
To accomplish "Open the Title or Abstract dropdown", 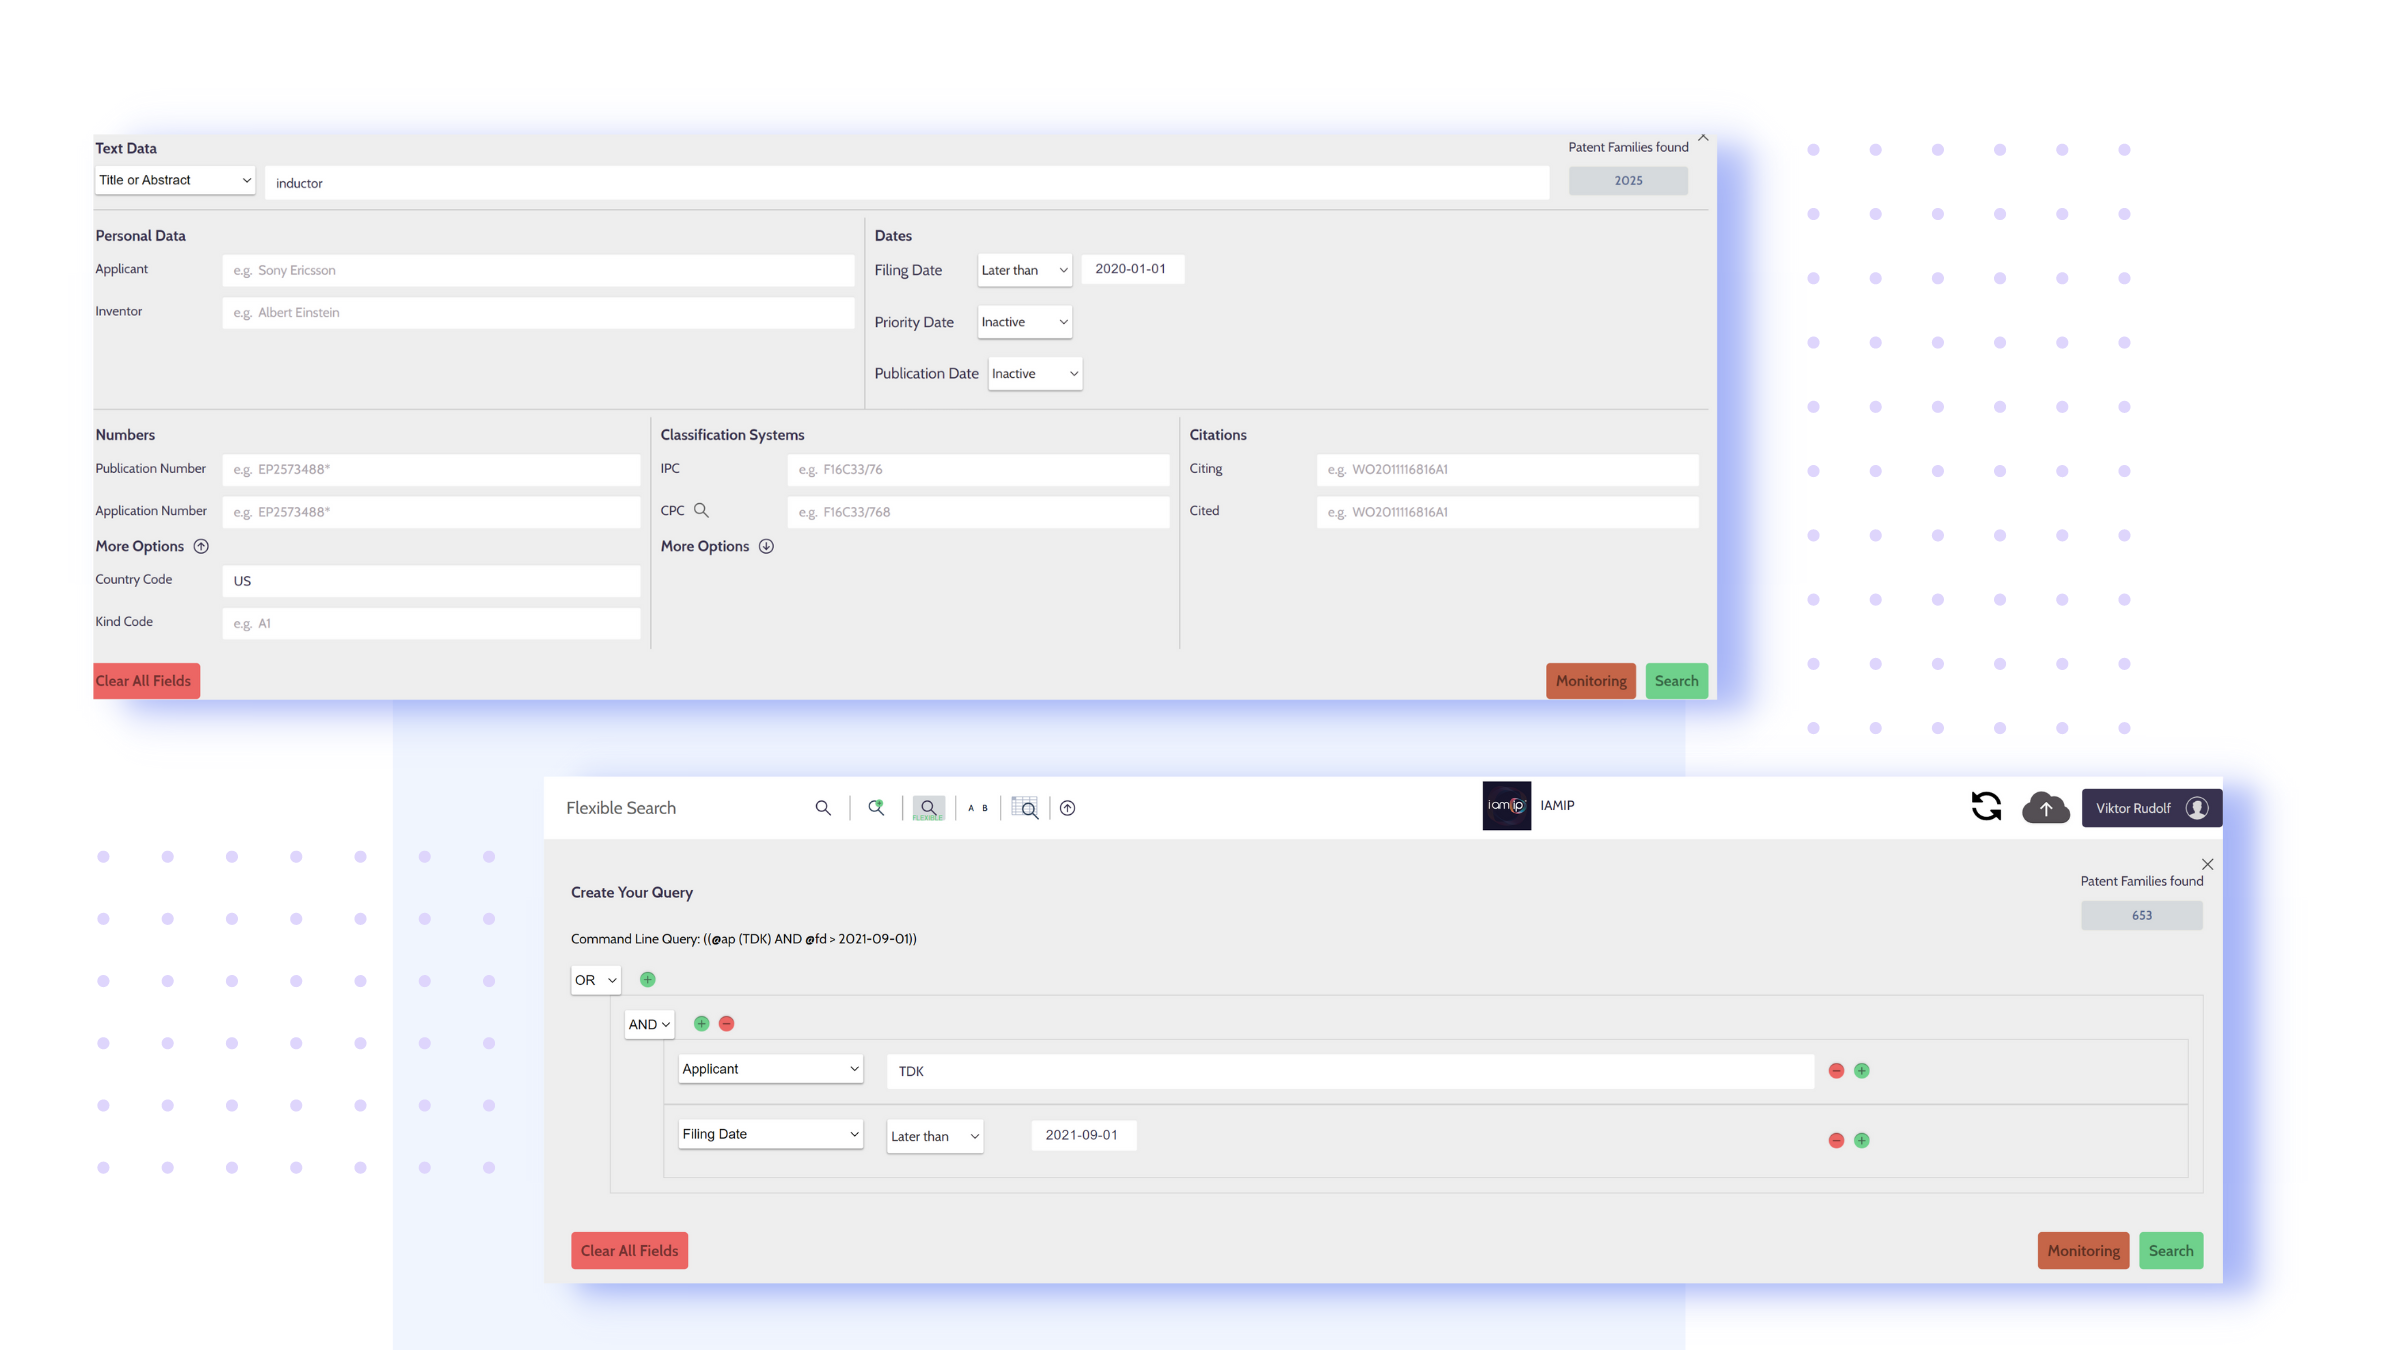I will pos(175,180).
